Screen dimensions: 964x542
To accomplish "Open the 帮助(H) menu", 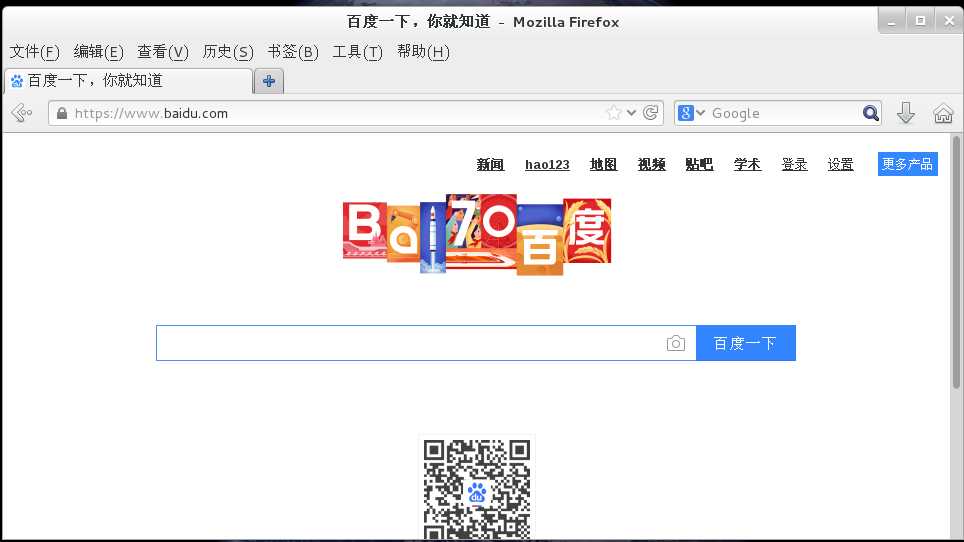I will [423, 52].
